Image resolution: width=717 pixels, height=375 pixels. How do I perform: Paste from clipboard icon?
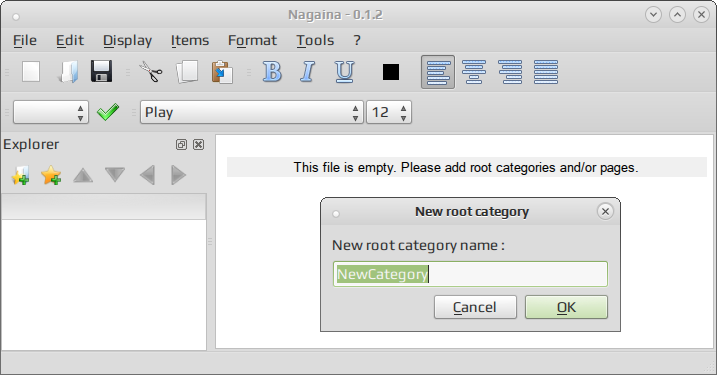[x=222, y=72]
